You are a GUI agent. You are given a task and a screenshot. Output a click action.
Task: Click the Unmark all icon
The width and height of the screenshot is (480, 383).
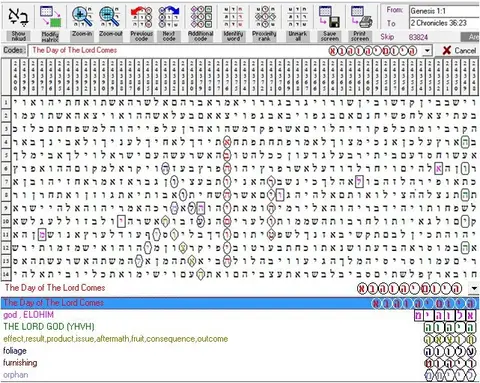pos(298,17)
